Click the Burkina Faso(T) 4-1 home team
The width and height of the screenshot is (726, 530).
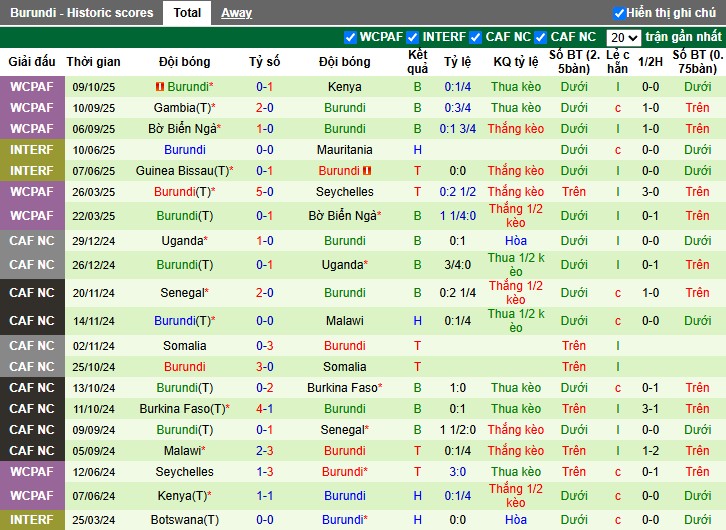pyautogui.click(x=185, y=409)
